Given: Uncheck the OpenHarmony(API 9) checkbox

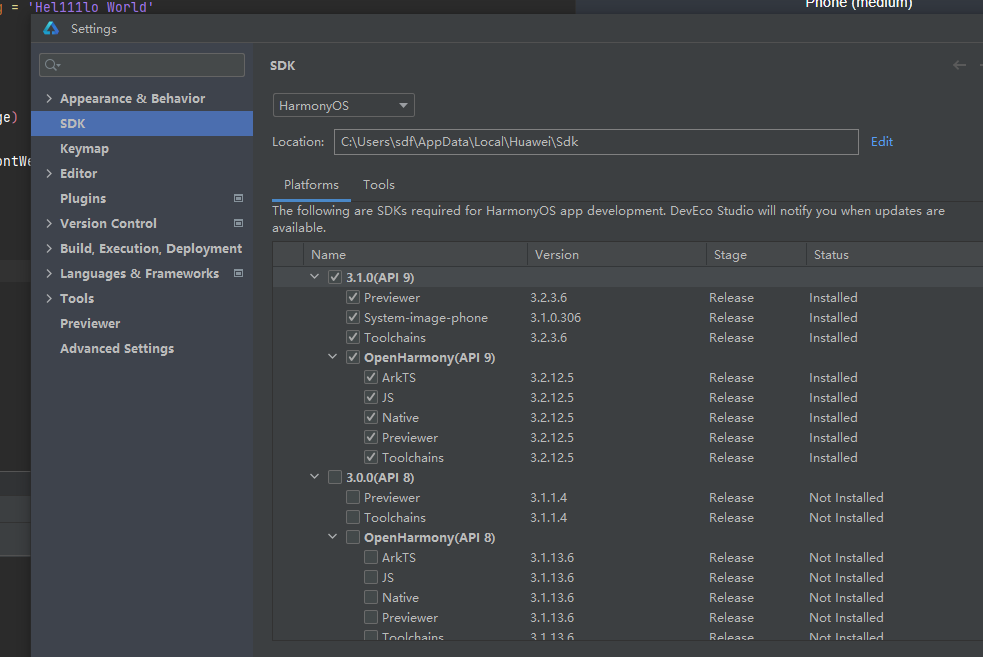Looking at the screenshot, I should pos(353,357).
